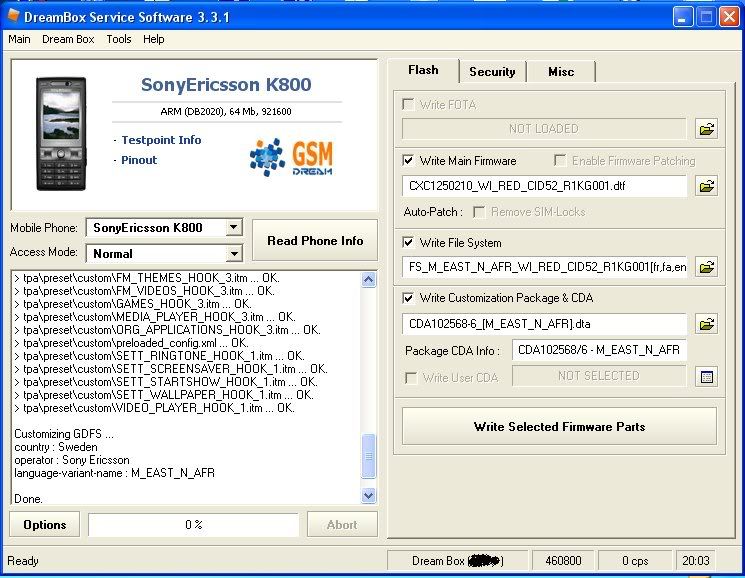Click log line MEDIA_PLAYER_HOOK_3.itm
Image resolution: width=745 pixels, height=578 pixels.
[155, 317]
